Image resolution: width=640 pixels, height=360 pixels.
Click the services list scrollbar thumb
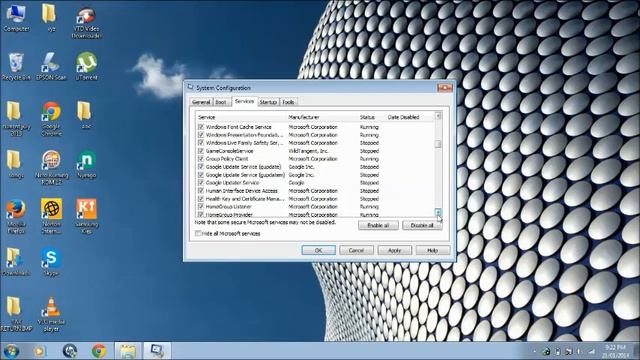pos(438,144)
